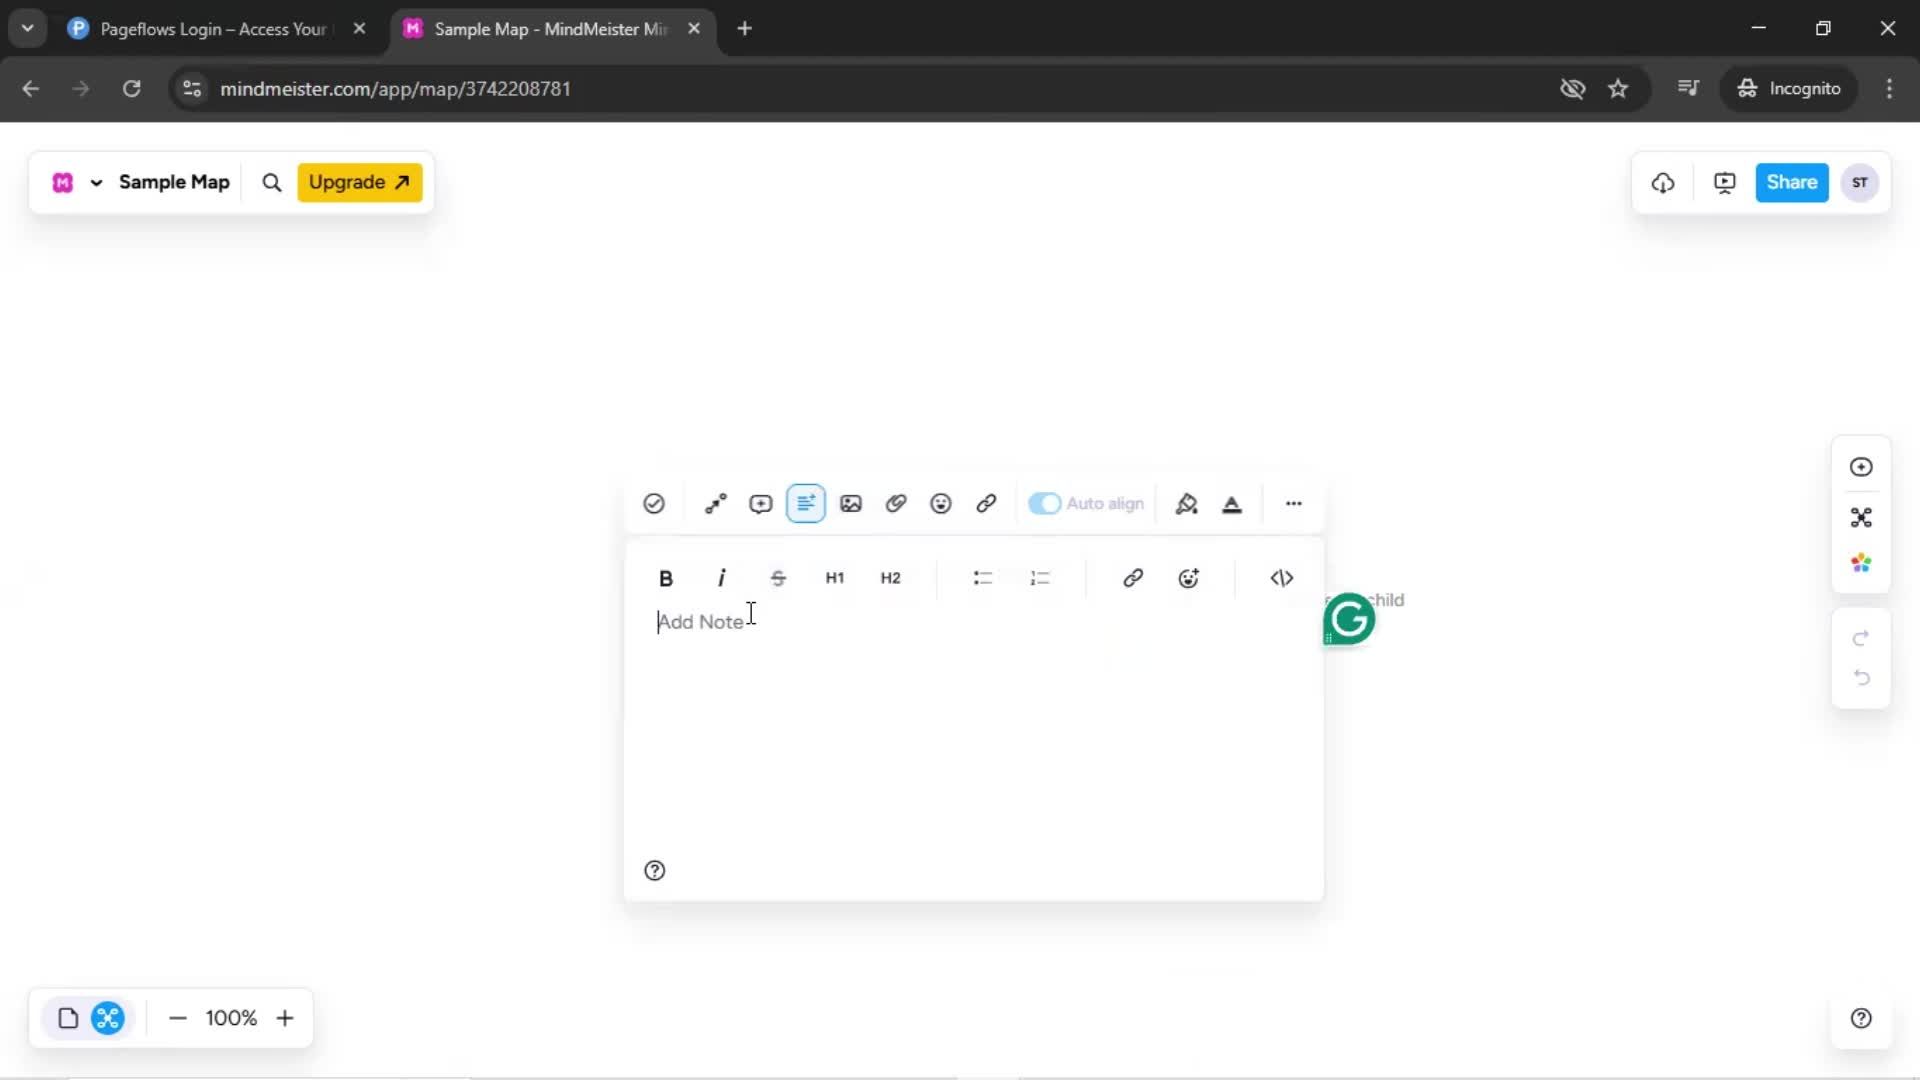Open Chrome three-dot menu
The width and height of the screenshot is (1920, 1080).
[1889, 89]
